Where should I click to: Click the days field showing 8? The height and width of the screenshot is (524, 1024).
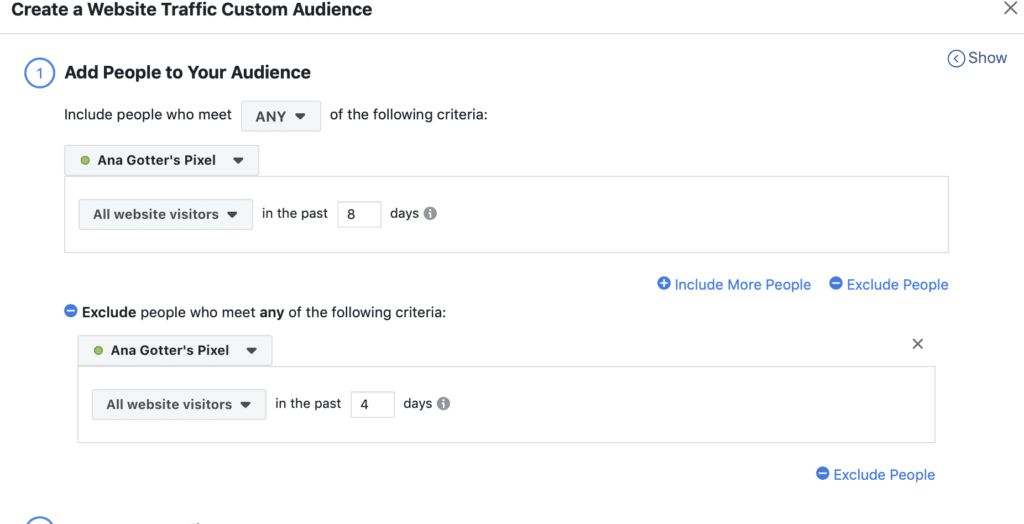click(x=359, y=214)
